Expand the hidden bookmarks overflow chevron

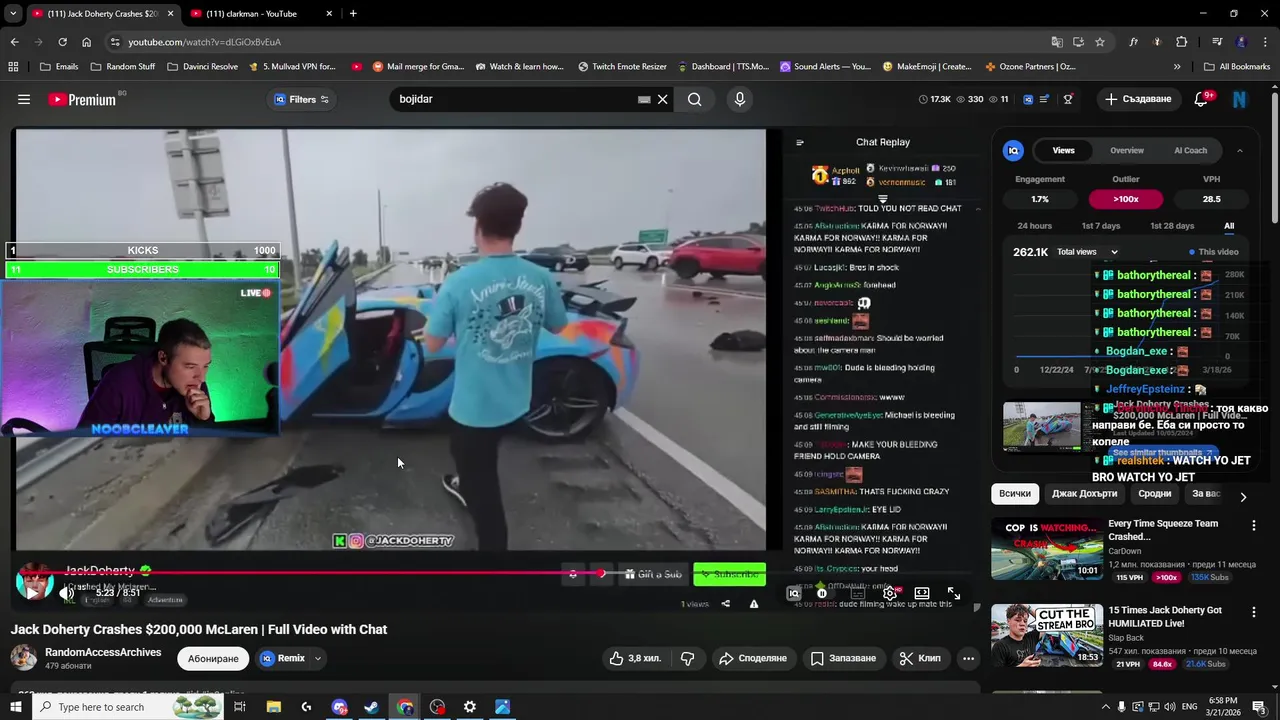point(1177,66)
